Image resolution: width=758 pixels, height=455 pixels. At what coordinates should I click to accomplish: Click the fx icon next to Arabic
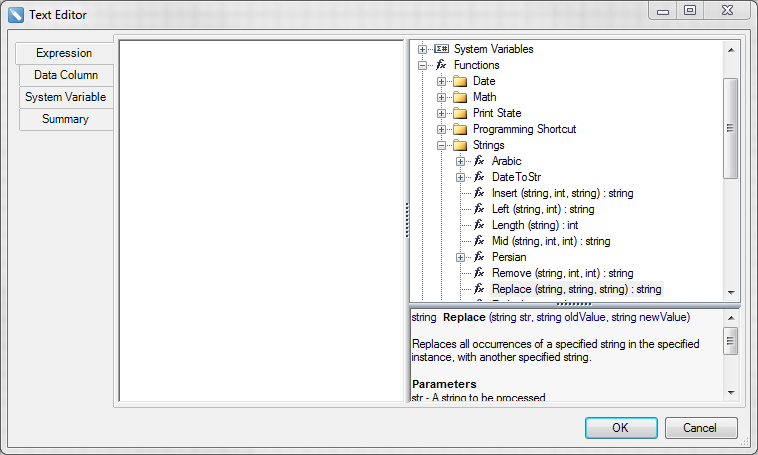[479, 161]
